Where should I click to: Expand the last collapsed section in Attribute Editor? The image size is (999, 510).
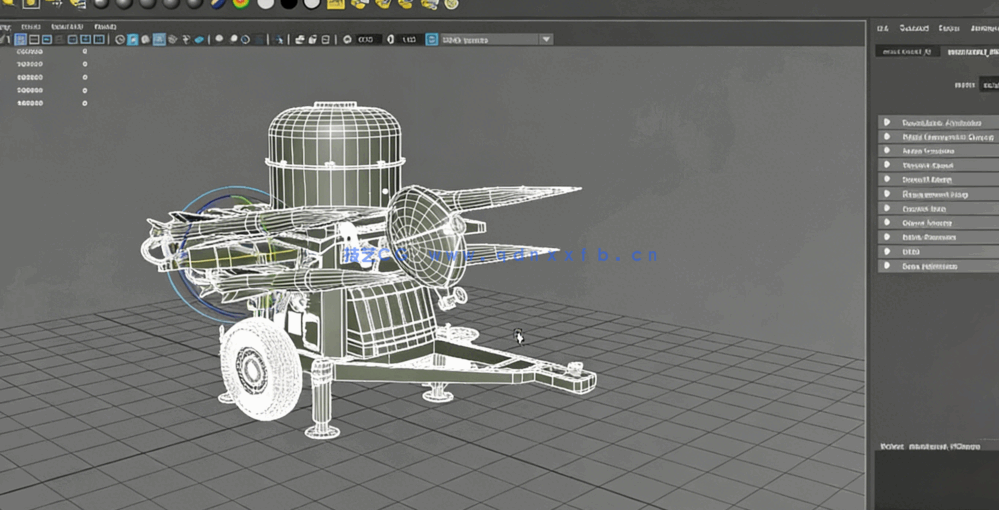point(886,266)
